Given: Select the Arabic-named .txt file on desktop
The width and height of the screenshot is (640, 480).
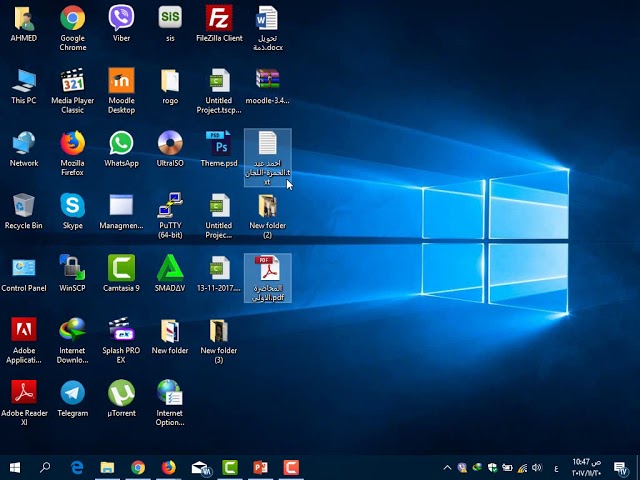Looking at the screenshot, I should tap(268, 158).
